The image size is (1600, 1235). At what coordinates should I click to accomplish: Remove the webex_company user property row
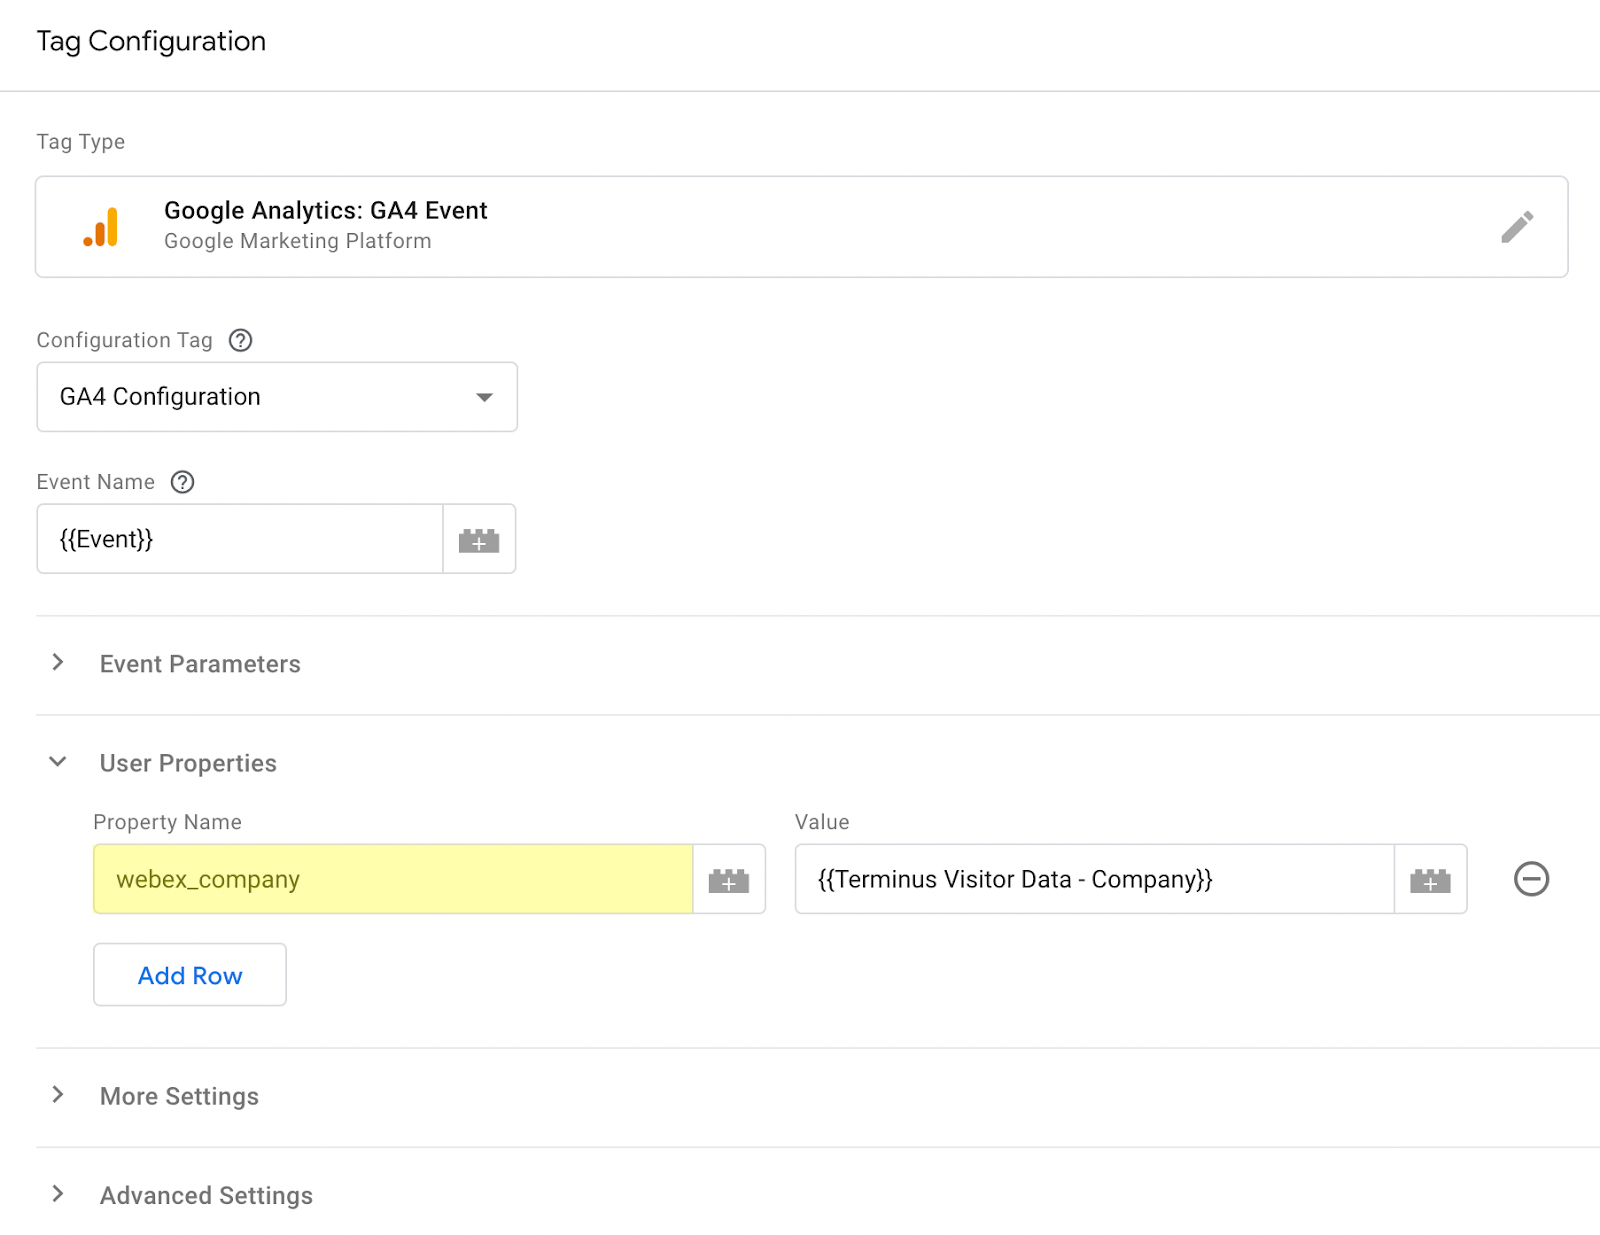(x=1531, y=879)
